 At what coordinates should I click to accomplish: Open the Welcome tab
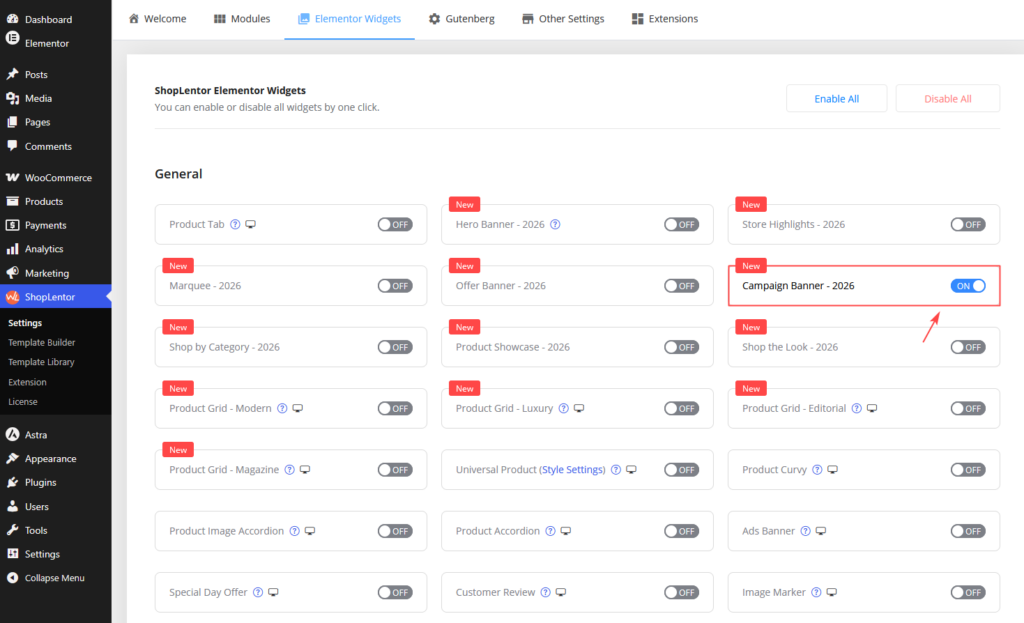[x=157, y=18]
